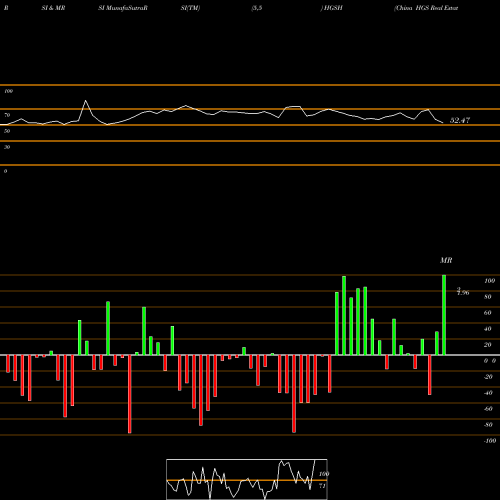Click the RSI line peak near 100
This screenshot has height=500, width=500.
(86, 101)
